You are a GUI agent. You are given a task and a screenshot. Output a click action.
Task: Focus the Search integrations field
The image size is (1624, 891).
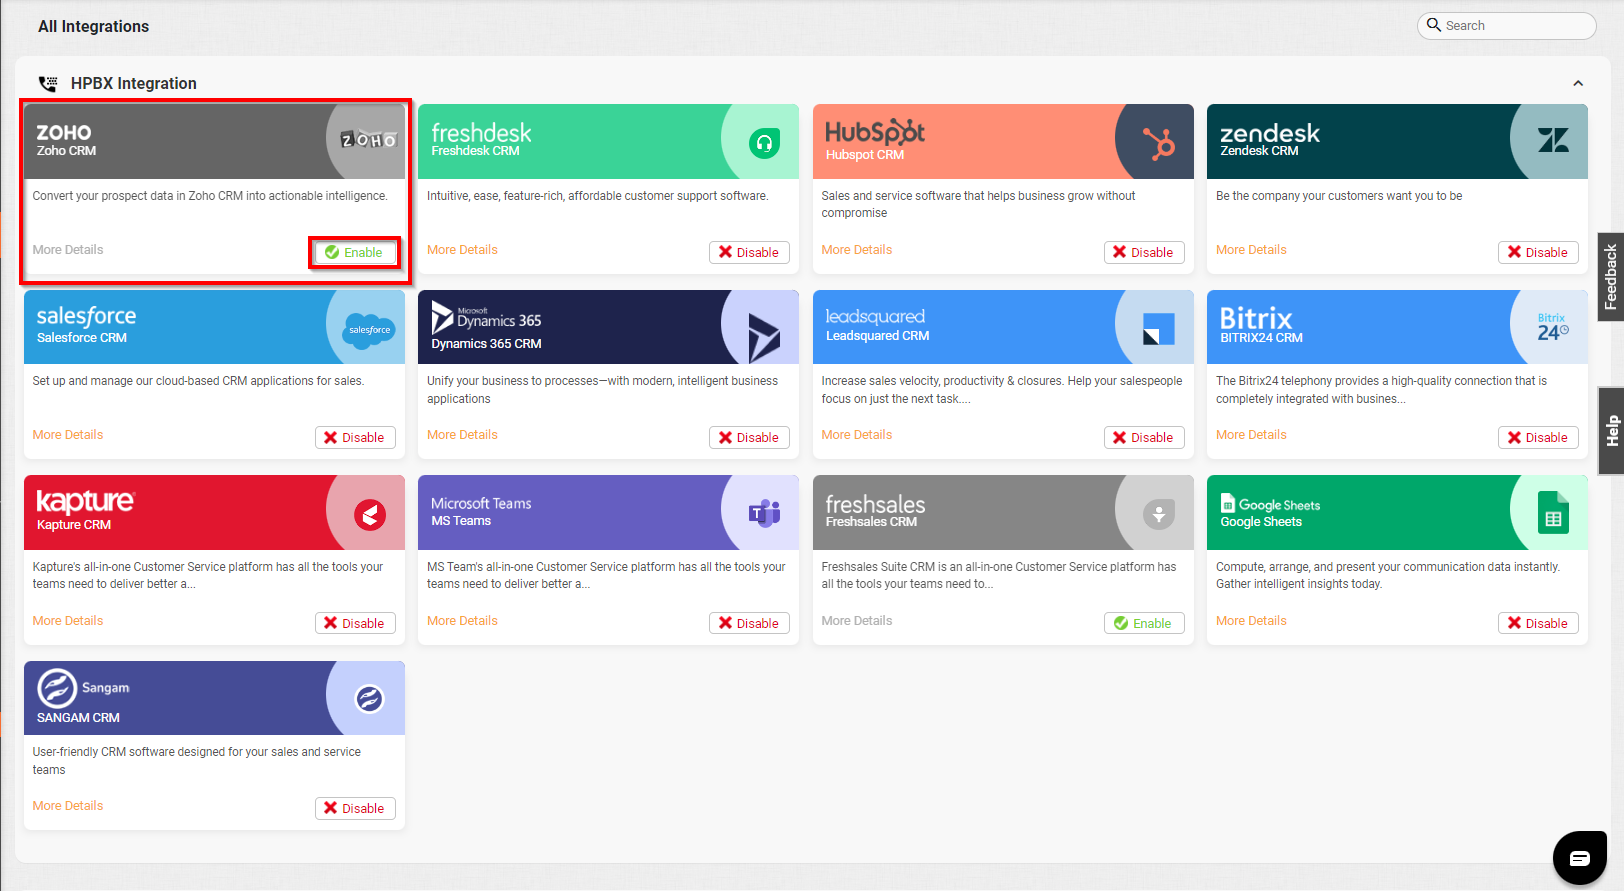[1506, 26]
